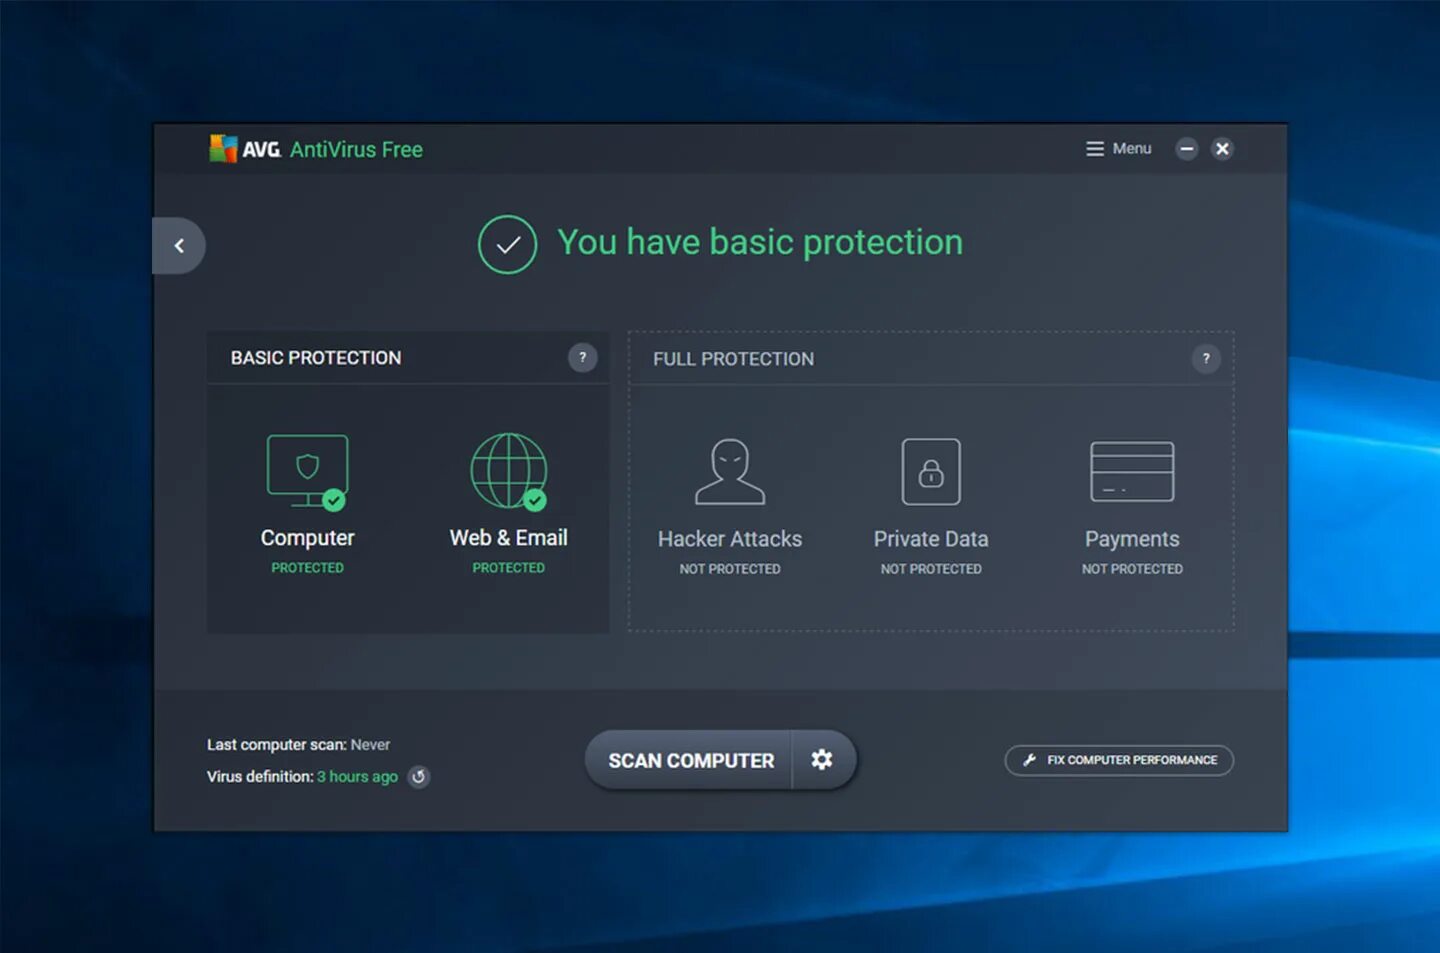Click FIX COMPUTER PERFORMANCE button
The image size is (1440, 953).
tap(1119, 760)
